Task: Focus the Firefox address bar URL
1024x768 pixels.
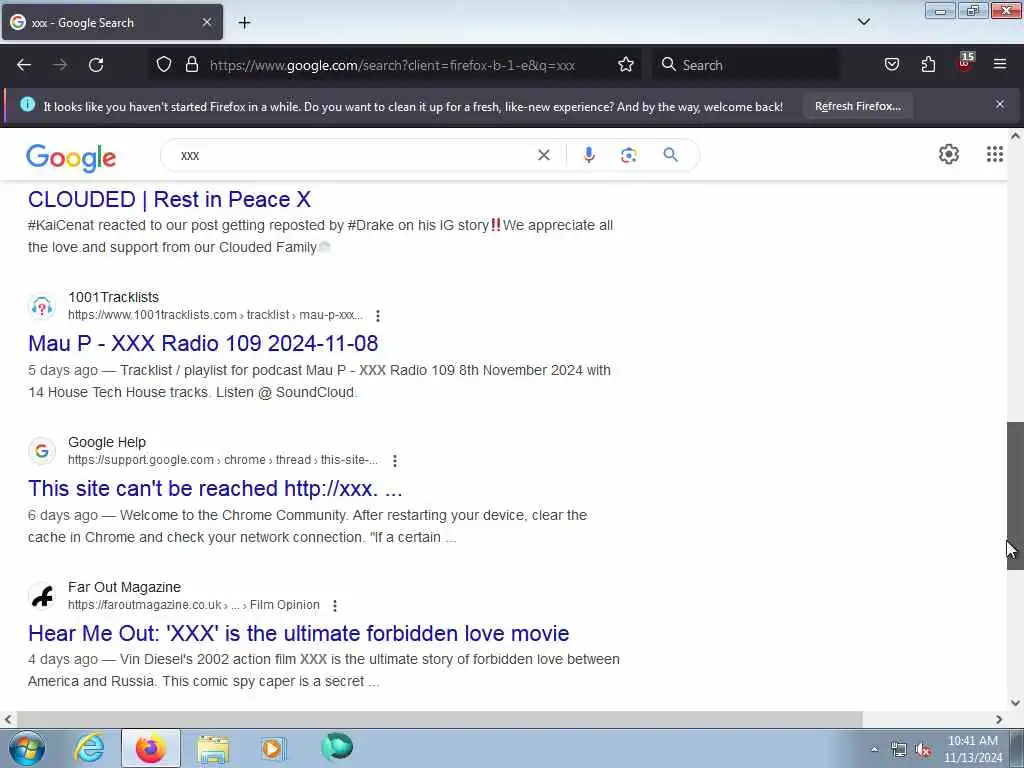Action: (392, 65)
